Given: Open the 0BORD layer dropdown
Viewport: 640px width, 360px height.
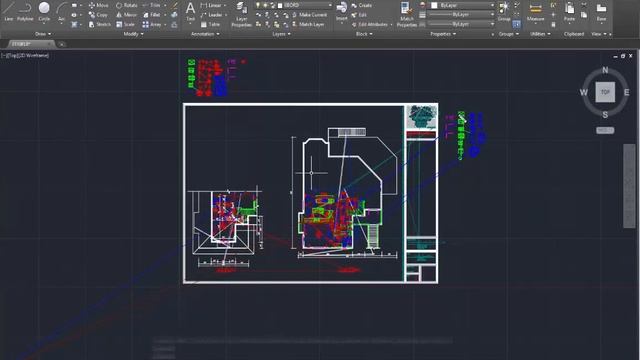Looking at the screenshot, I should [x=330, y=5].
